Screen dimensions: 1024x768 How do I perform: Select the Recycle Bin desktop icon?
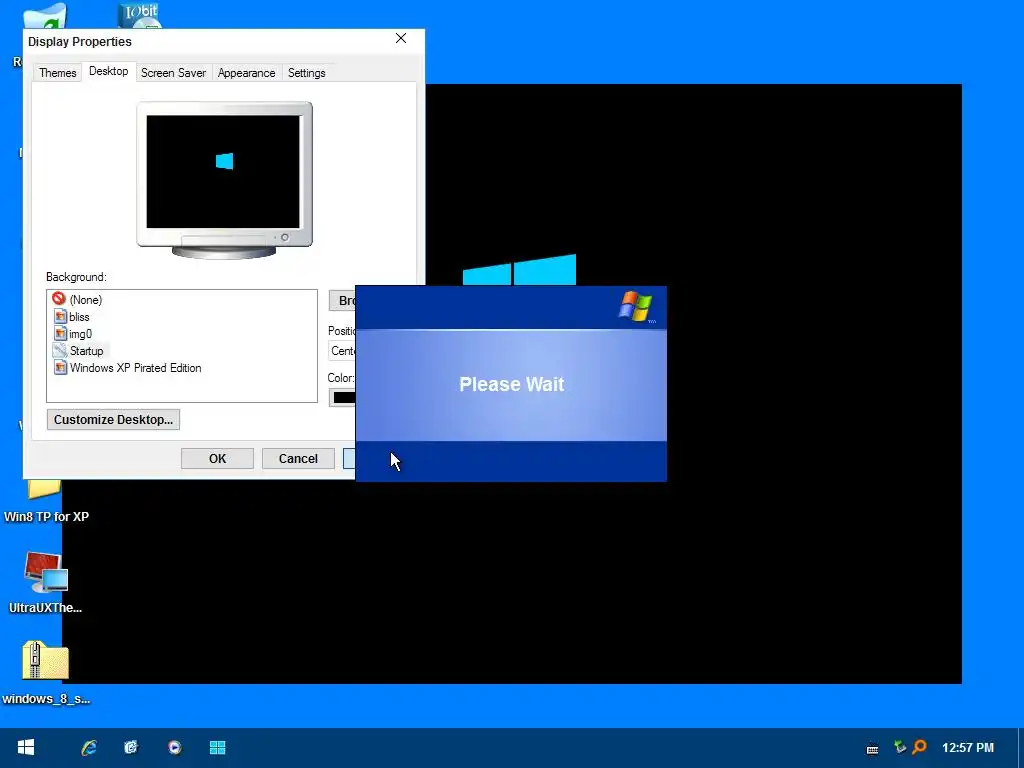(x=43, y=16)
